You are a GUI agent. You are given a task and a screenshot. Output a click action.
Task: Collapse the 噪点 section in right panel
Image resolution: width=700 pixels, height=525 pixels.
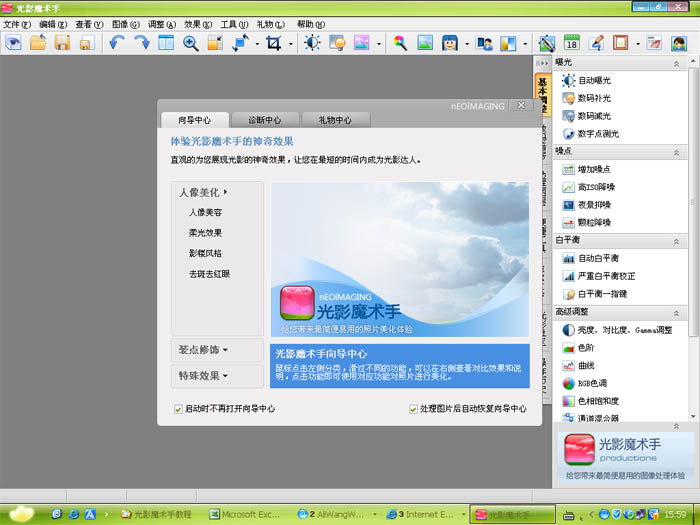[676, 153]
